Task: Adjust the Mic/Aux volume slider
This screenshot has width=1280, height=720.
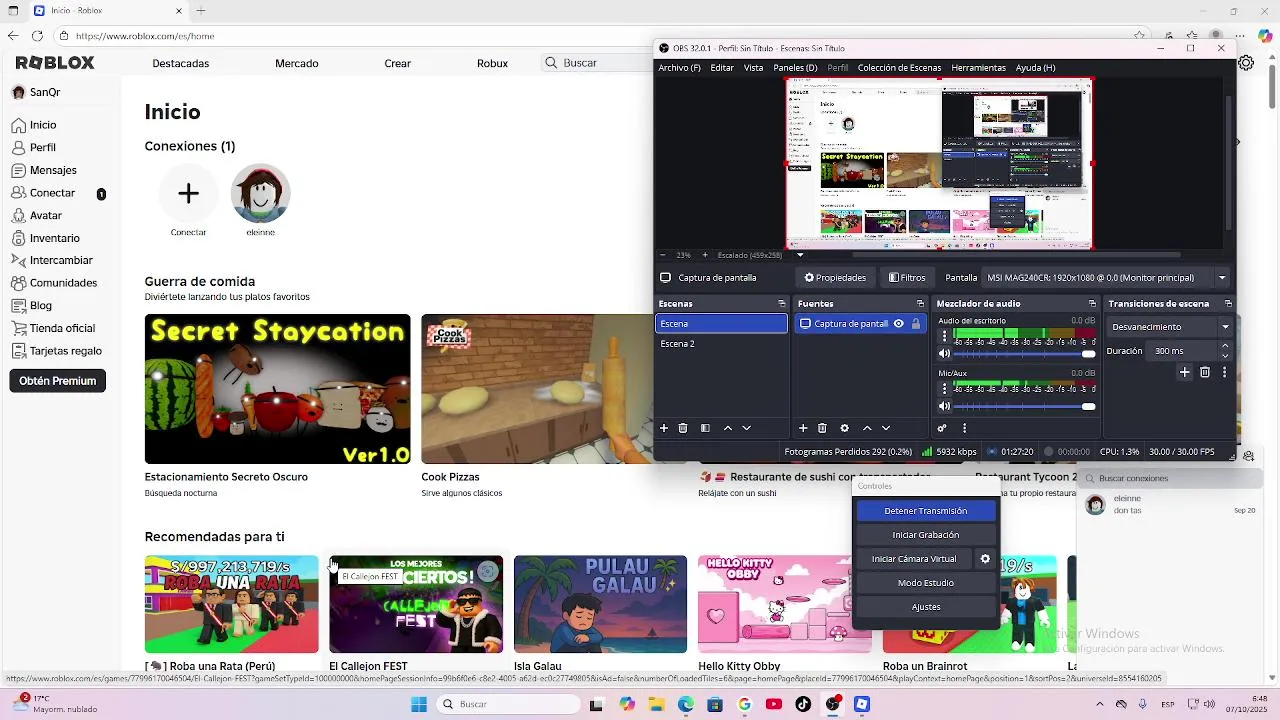Action: (x=1024, y=406)
